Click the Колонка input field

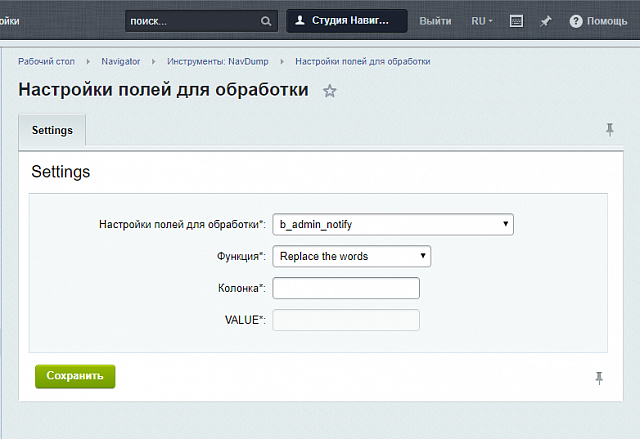click(x=346, y=288)
